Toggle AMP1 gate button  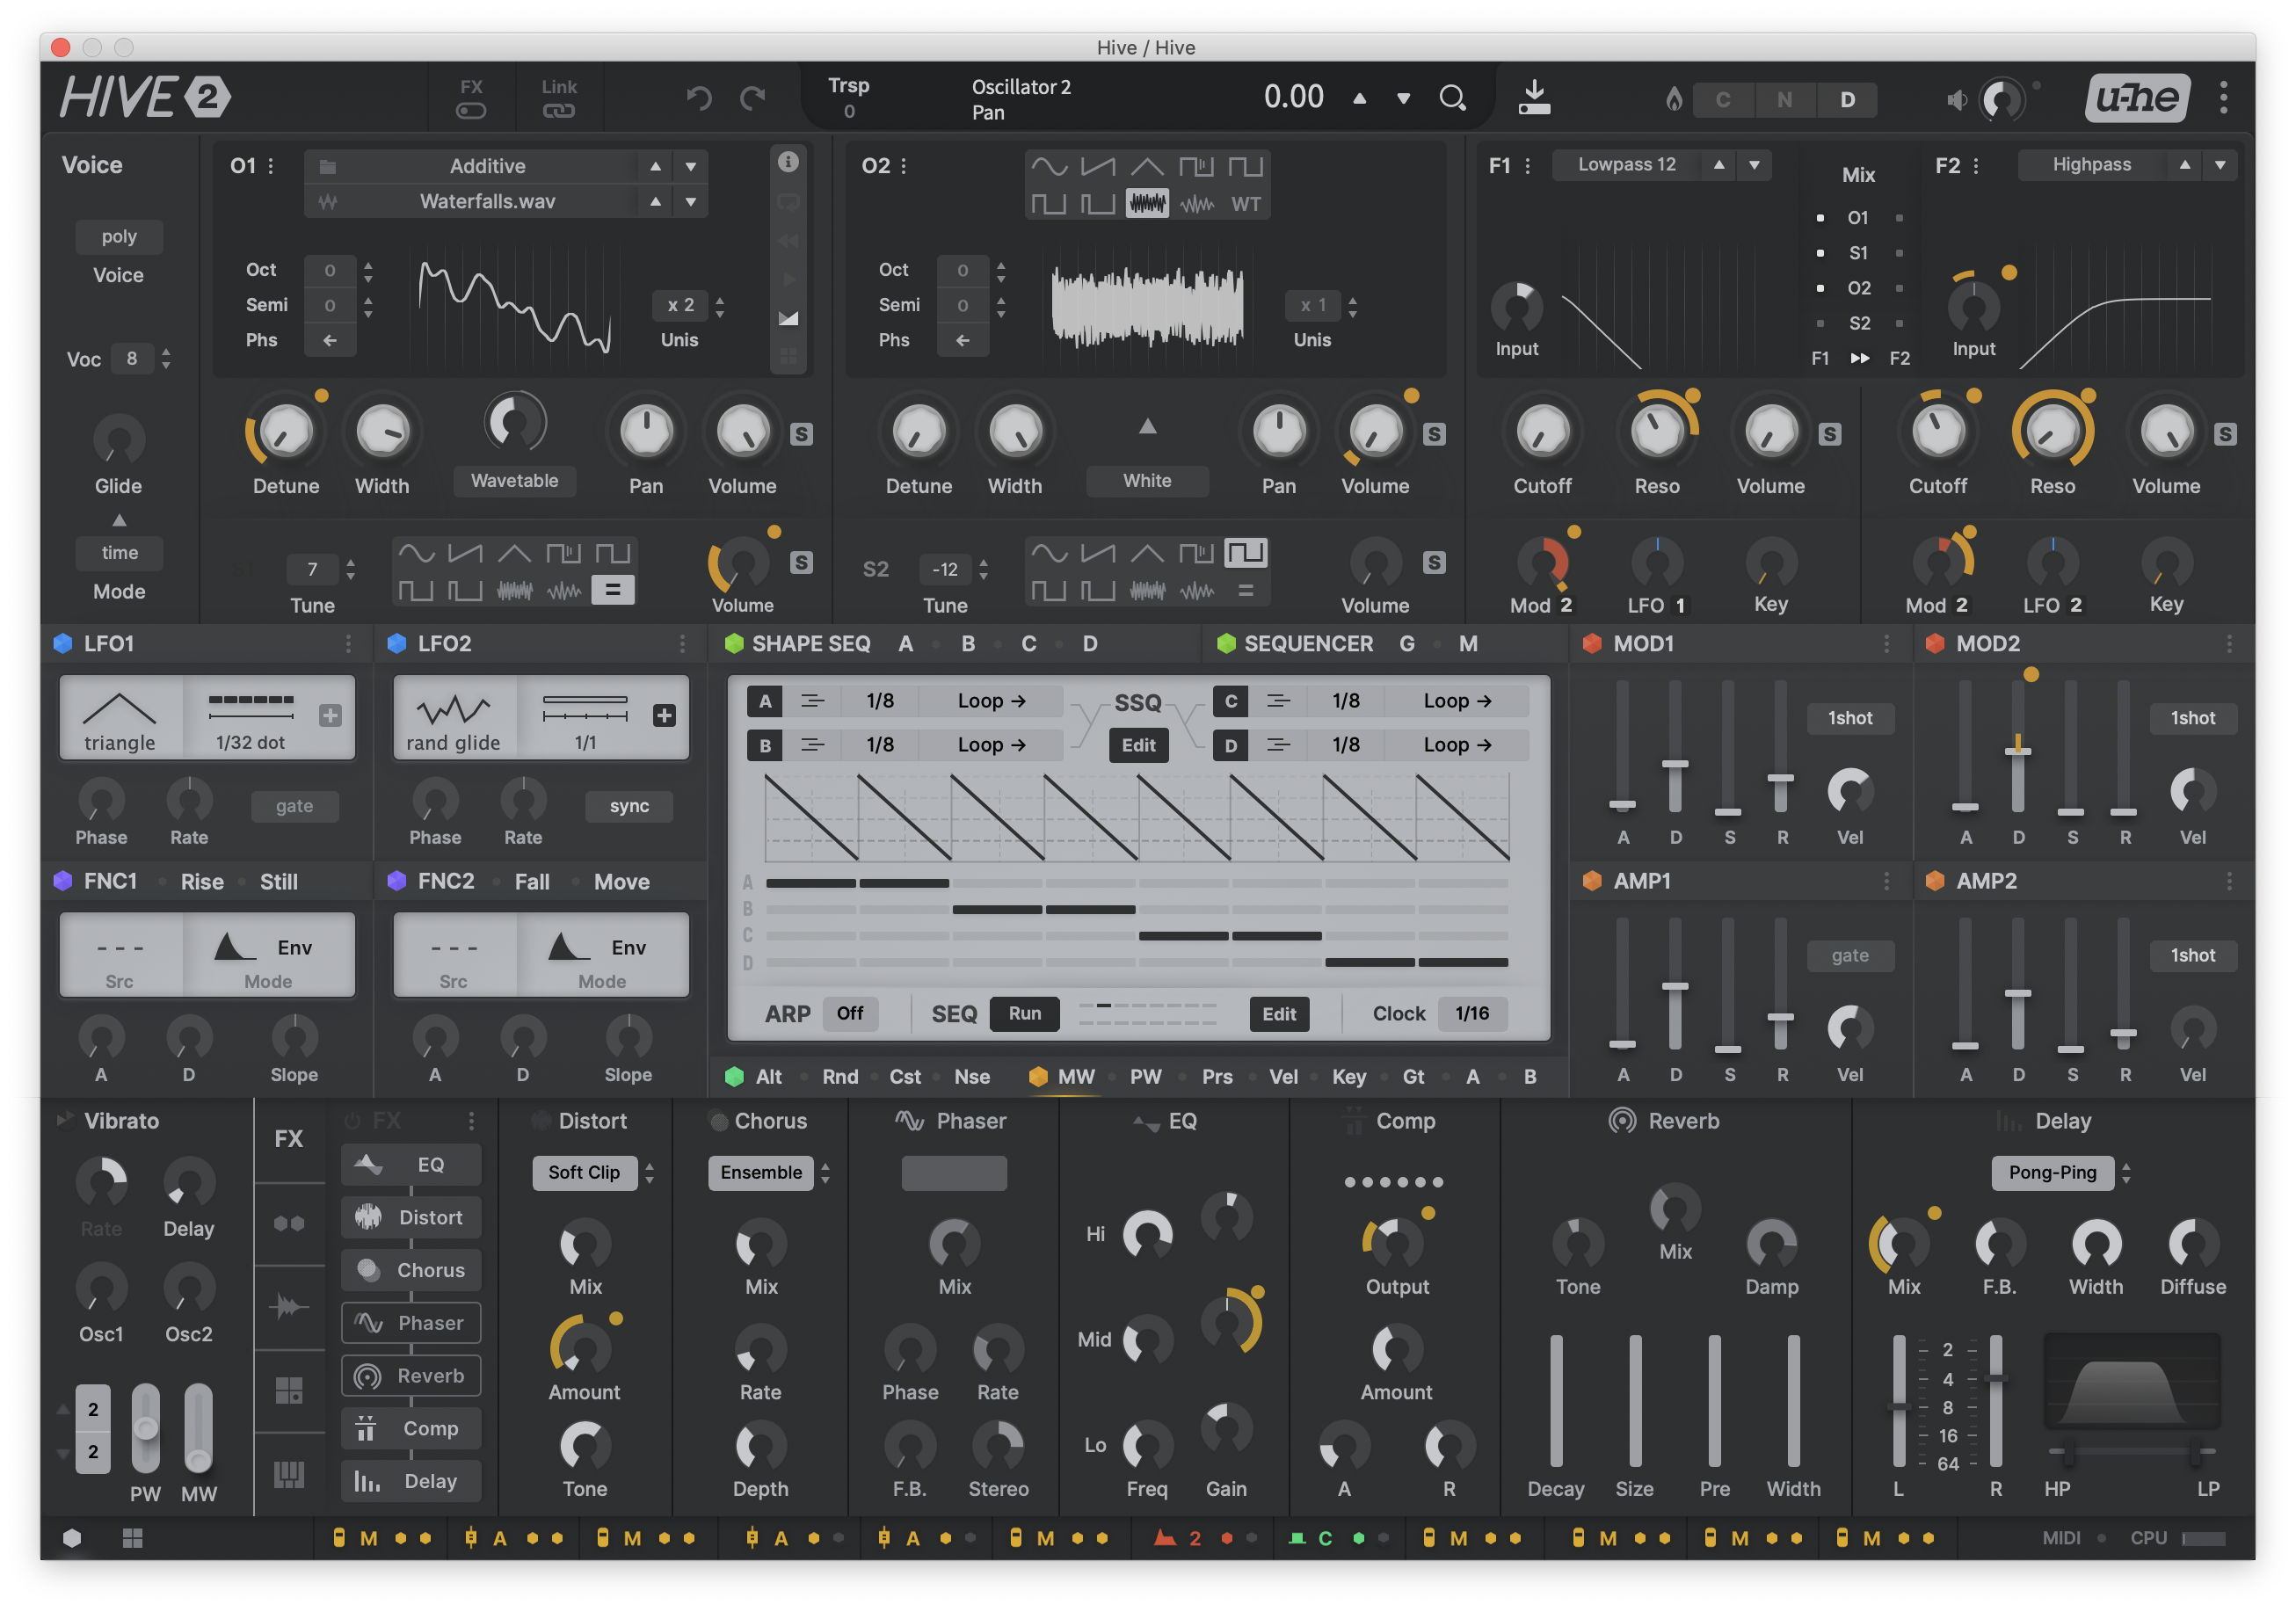coord(1850,956)
